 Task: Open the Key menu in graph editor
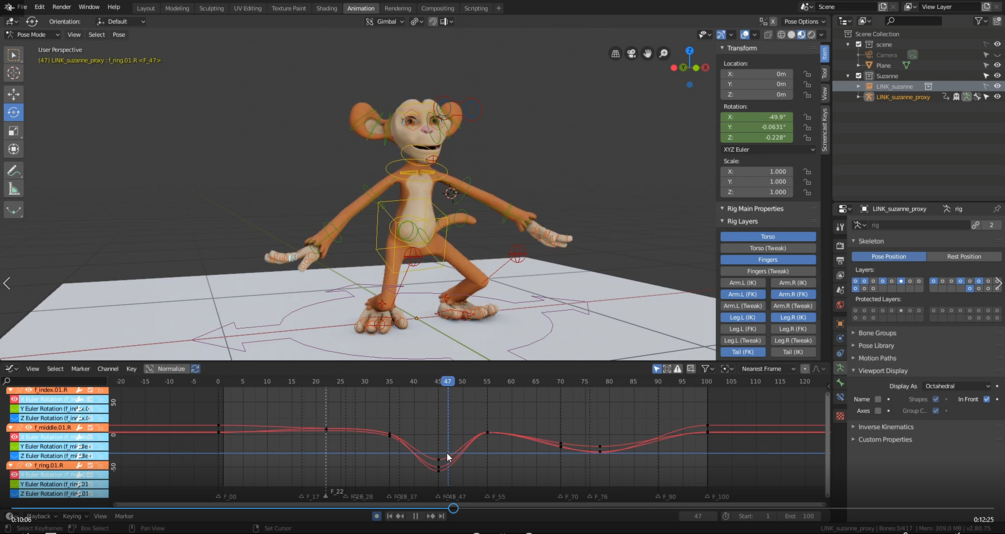pos(131,369)
